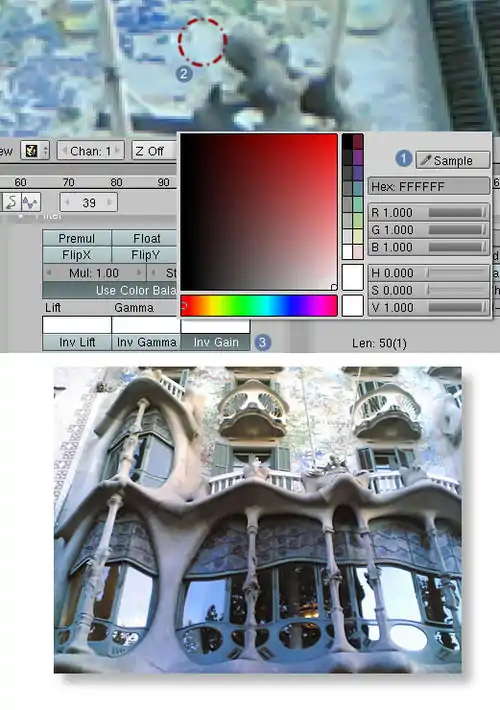Decrease frame 39 with left arrow

pos(67,202)
